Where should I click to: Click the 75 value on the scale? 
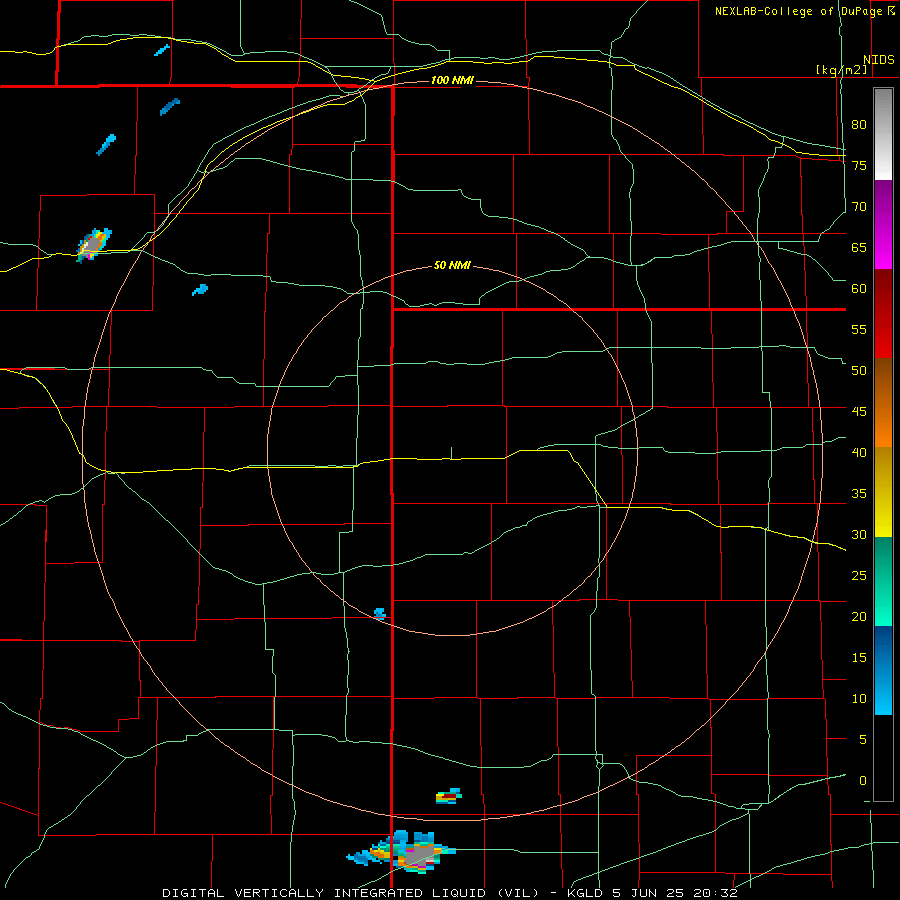point(859,165)
